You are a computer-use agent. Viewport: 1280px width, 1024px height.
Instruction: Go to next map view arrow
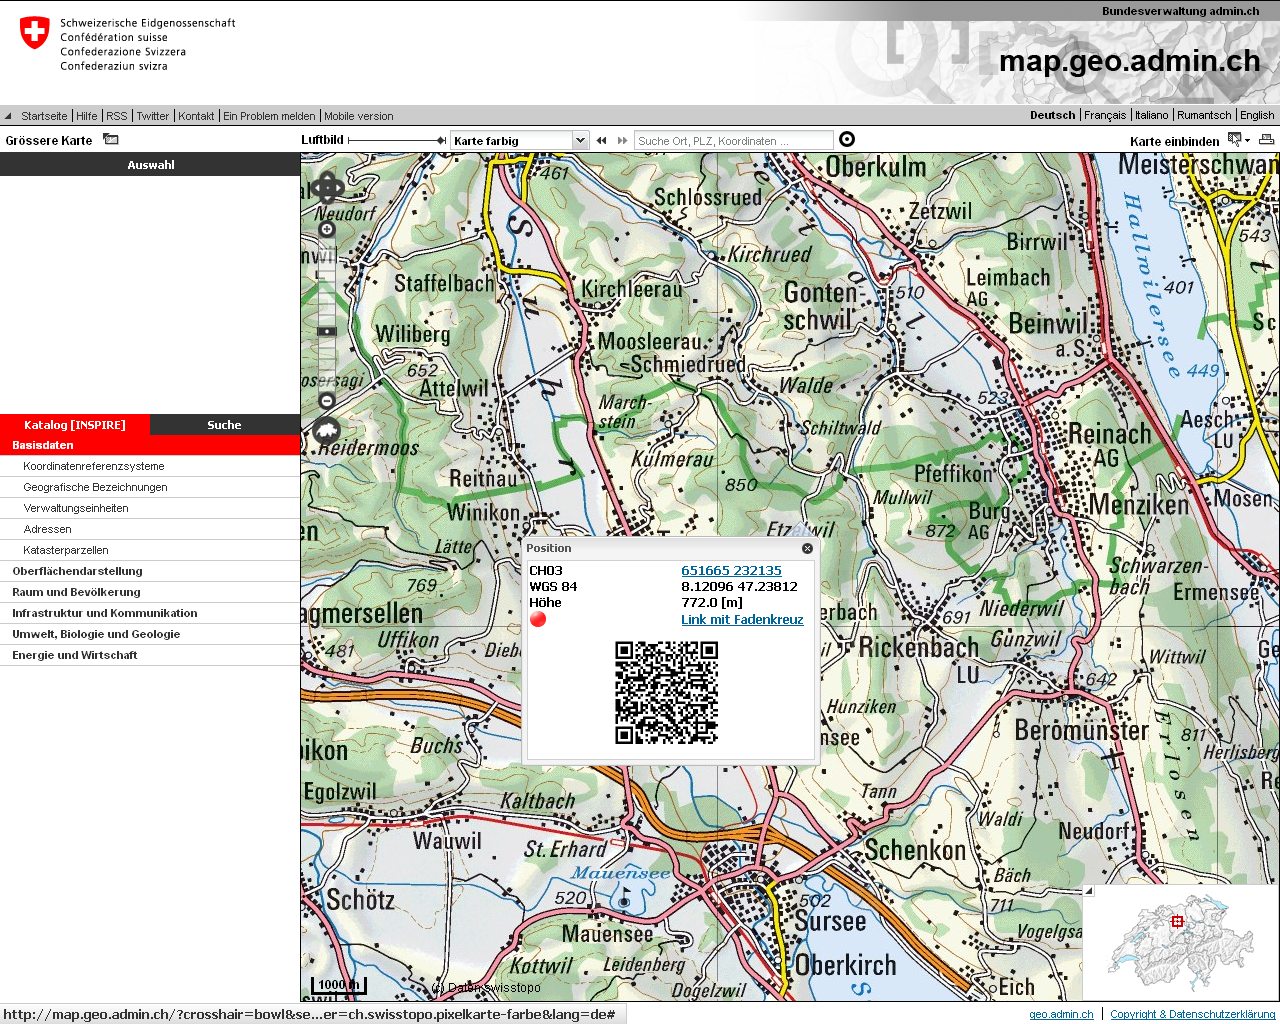[x=622, y=141]
